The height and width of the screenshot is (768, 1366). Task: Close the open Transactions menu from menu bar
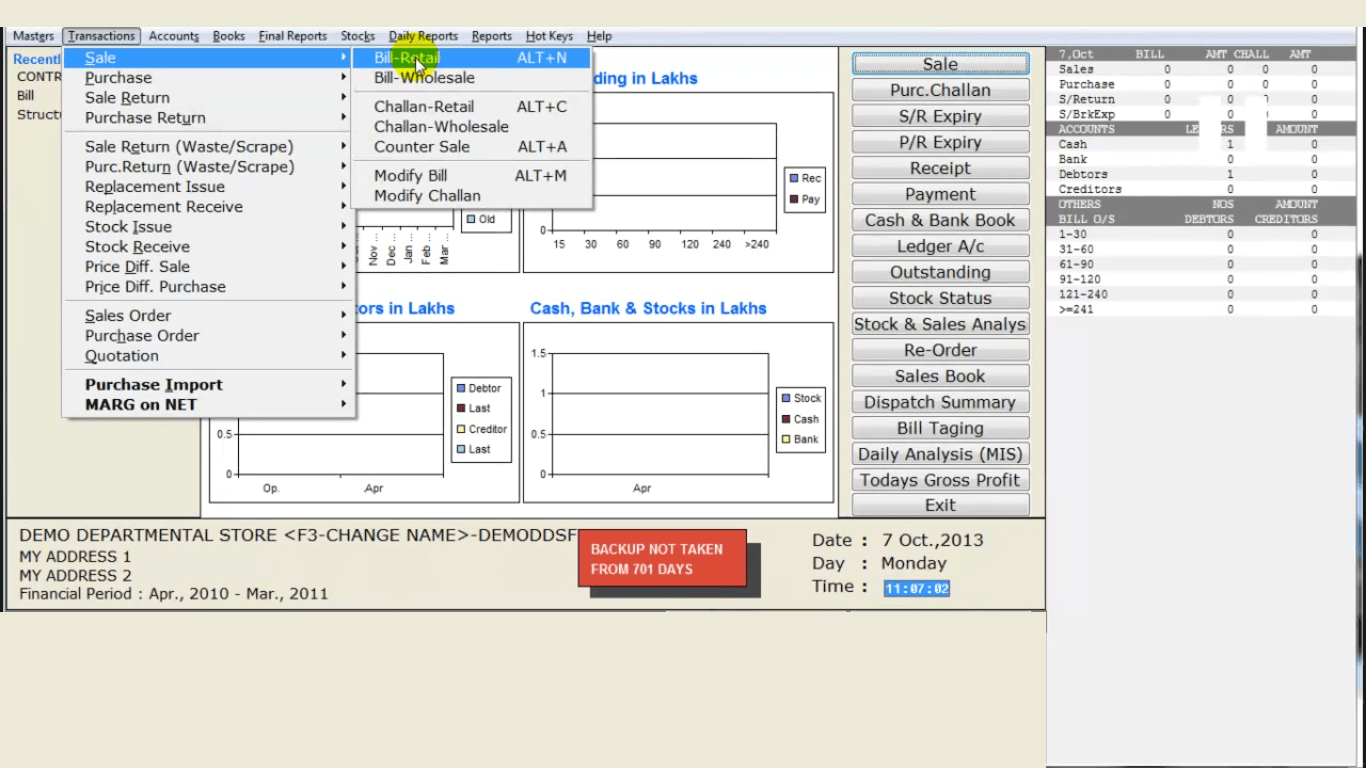(x=101, y=36)
